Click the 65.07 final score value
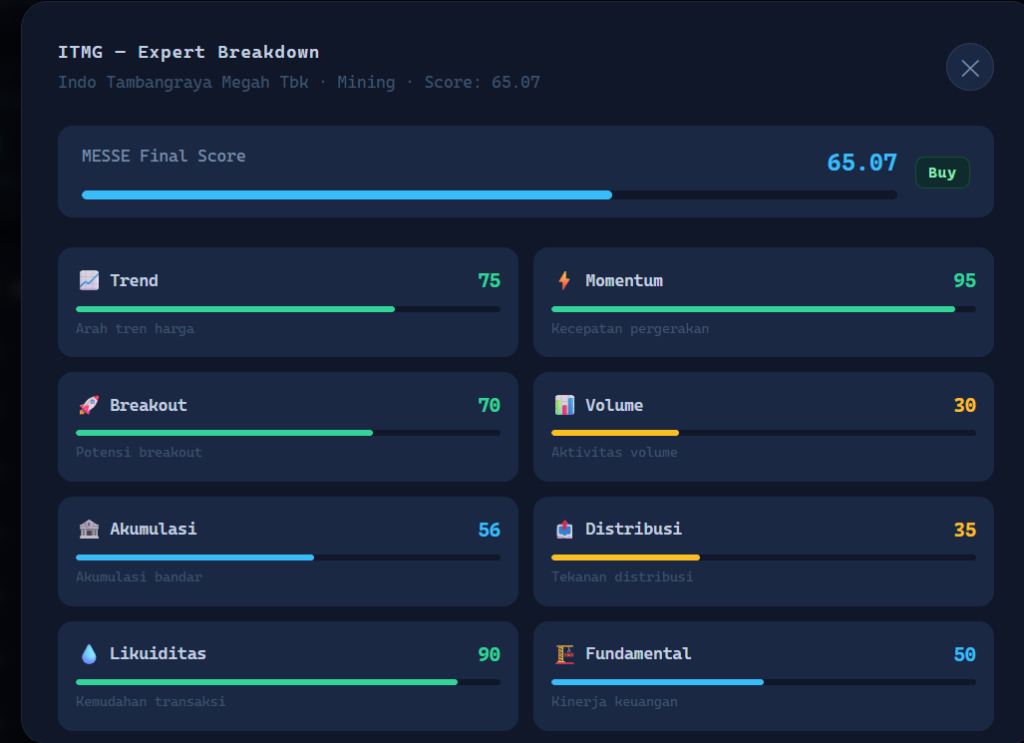The height and width of the screenshot is (743, 1024). [861, 163]
